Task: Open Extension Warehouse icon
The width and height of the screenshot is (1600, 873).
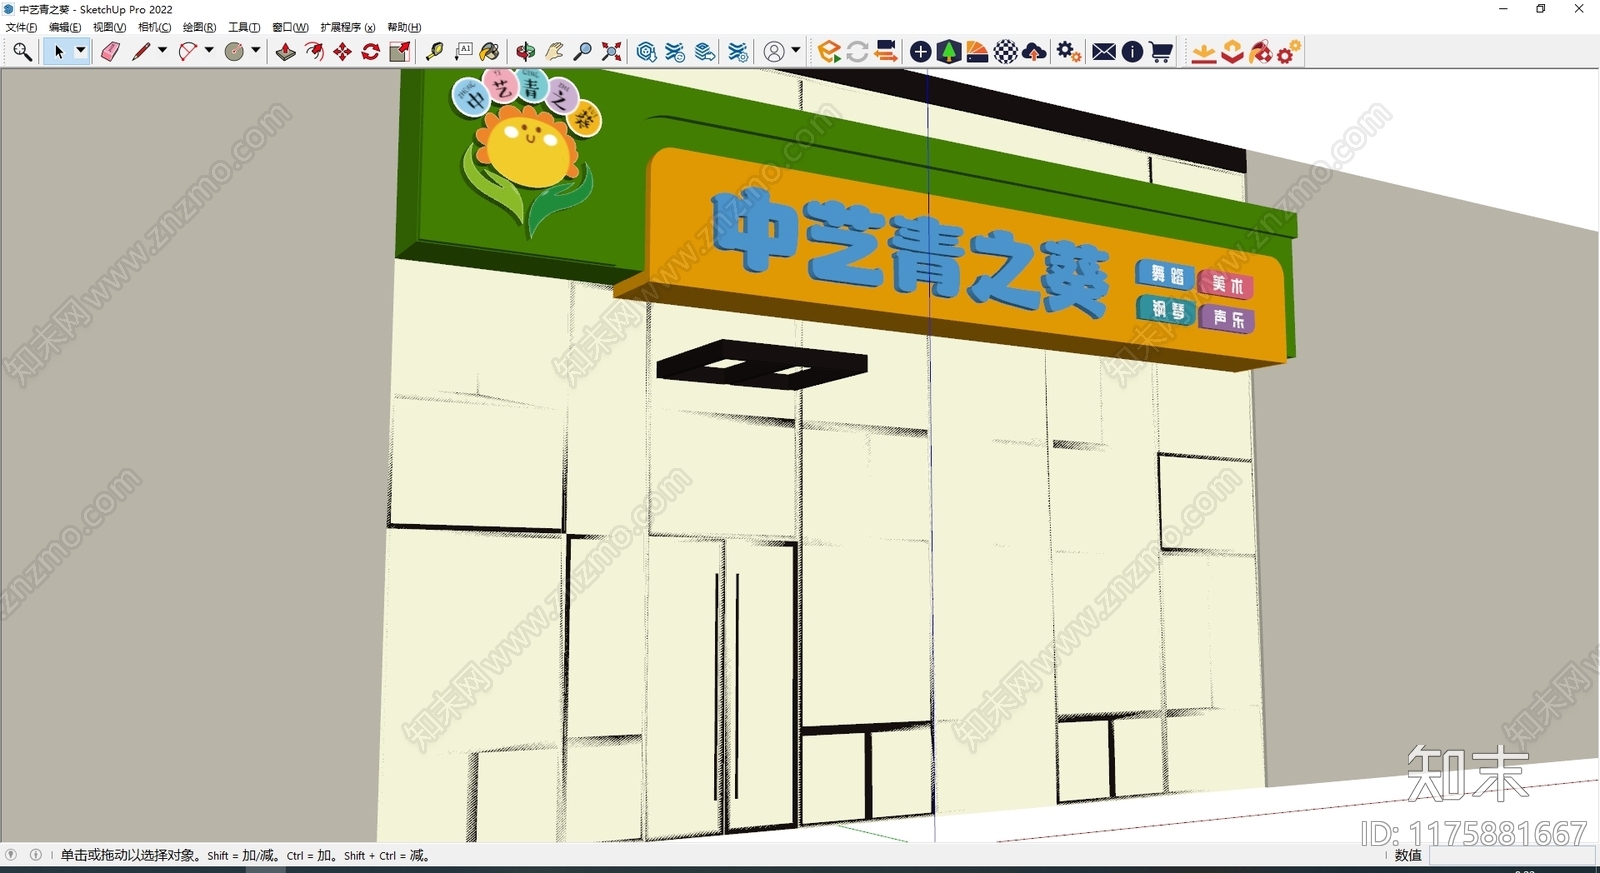Action: (x=675, y=52)
